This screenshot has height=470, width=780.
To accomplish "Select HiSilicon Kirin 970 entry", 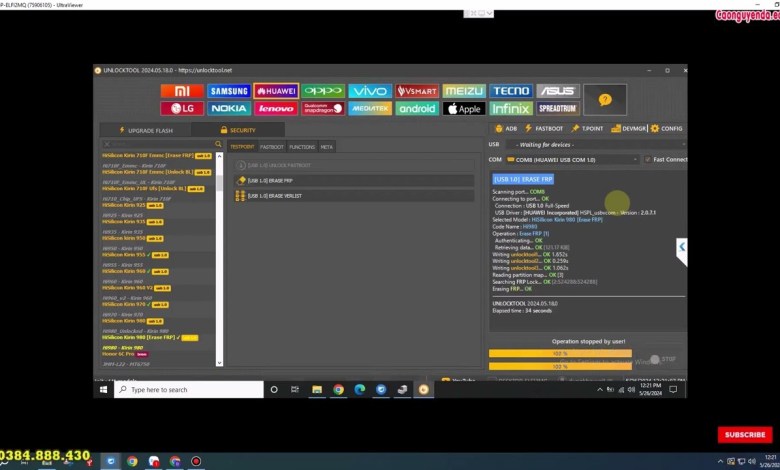I will (x=135, y=304).
